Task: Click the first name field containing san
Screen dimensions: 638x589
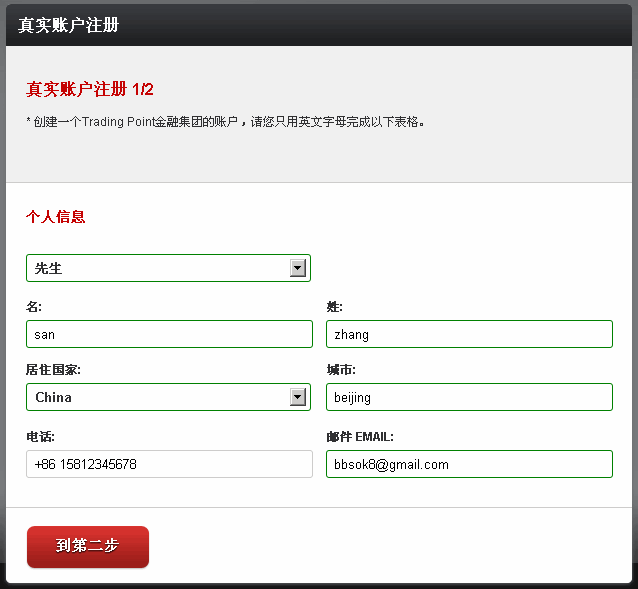Action: pos(169,334)
